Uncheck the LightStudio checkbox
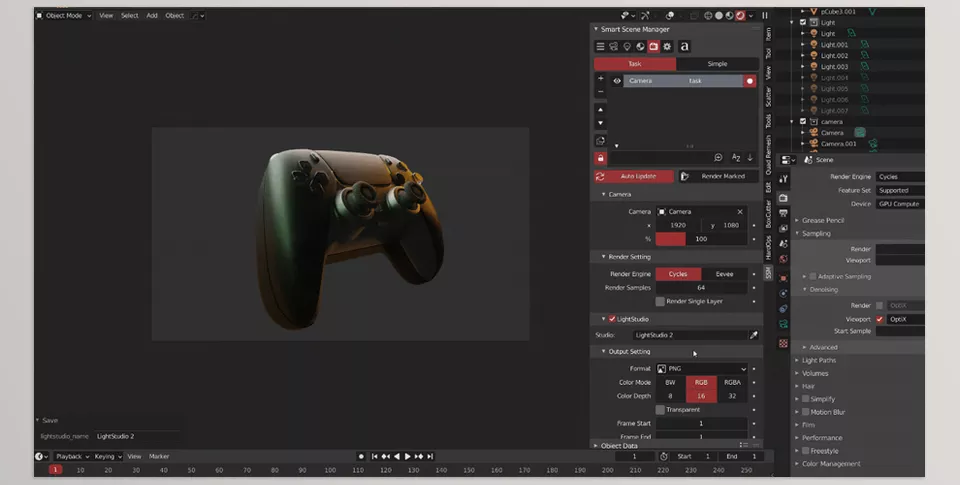Screen dimensions: 960x485 [612, 319]
